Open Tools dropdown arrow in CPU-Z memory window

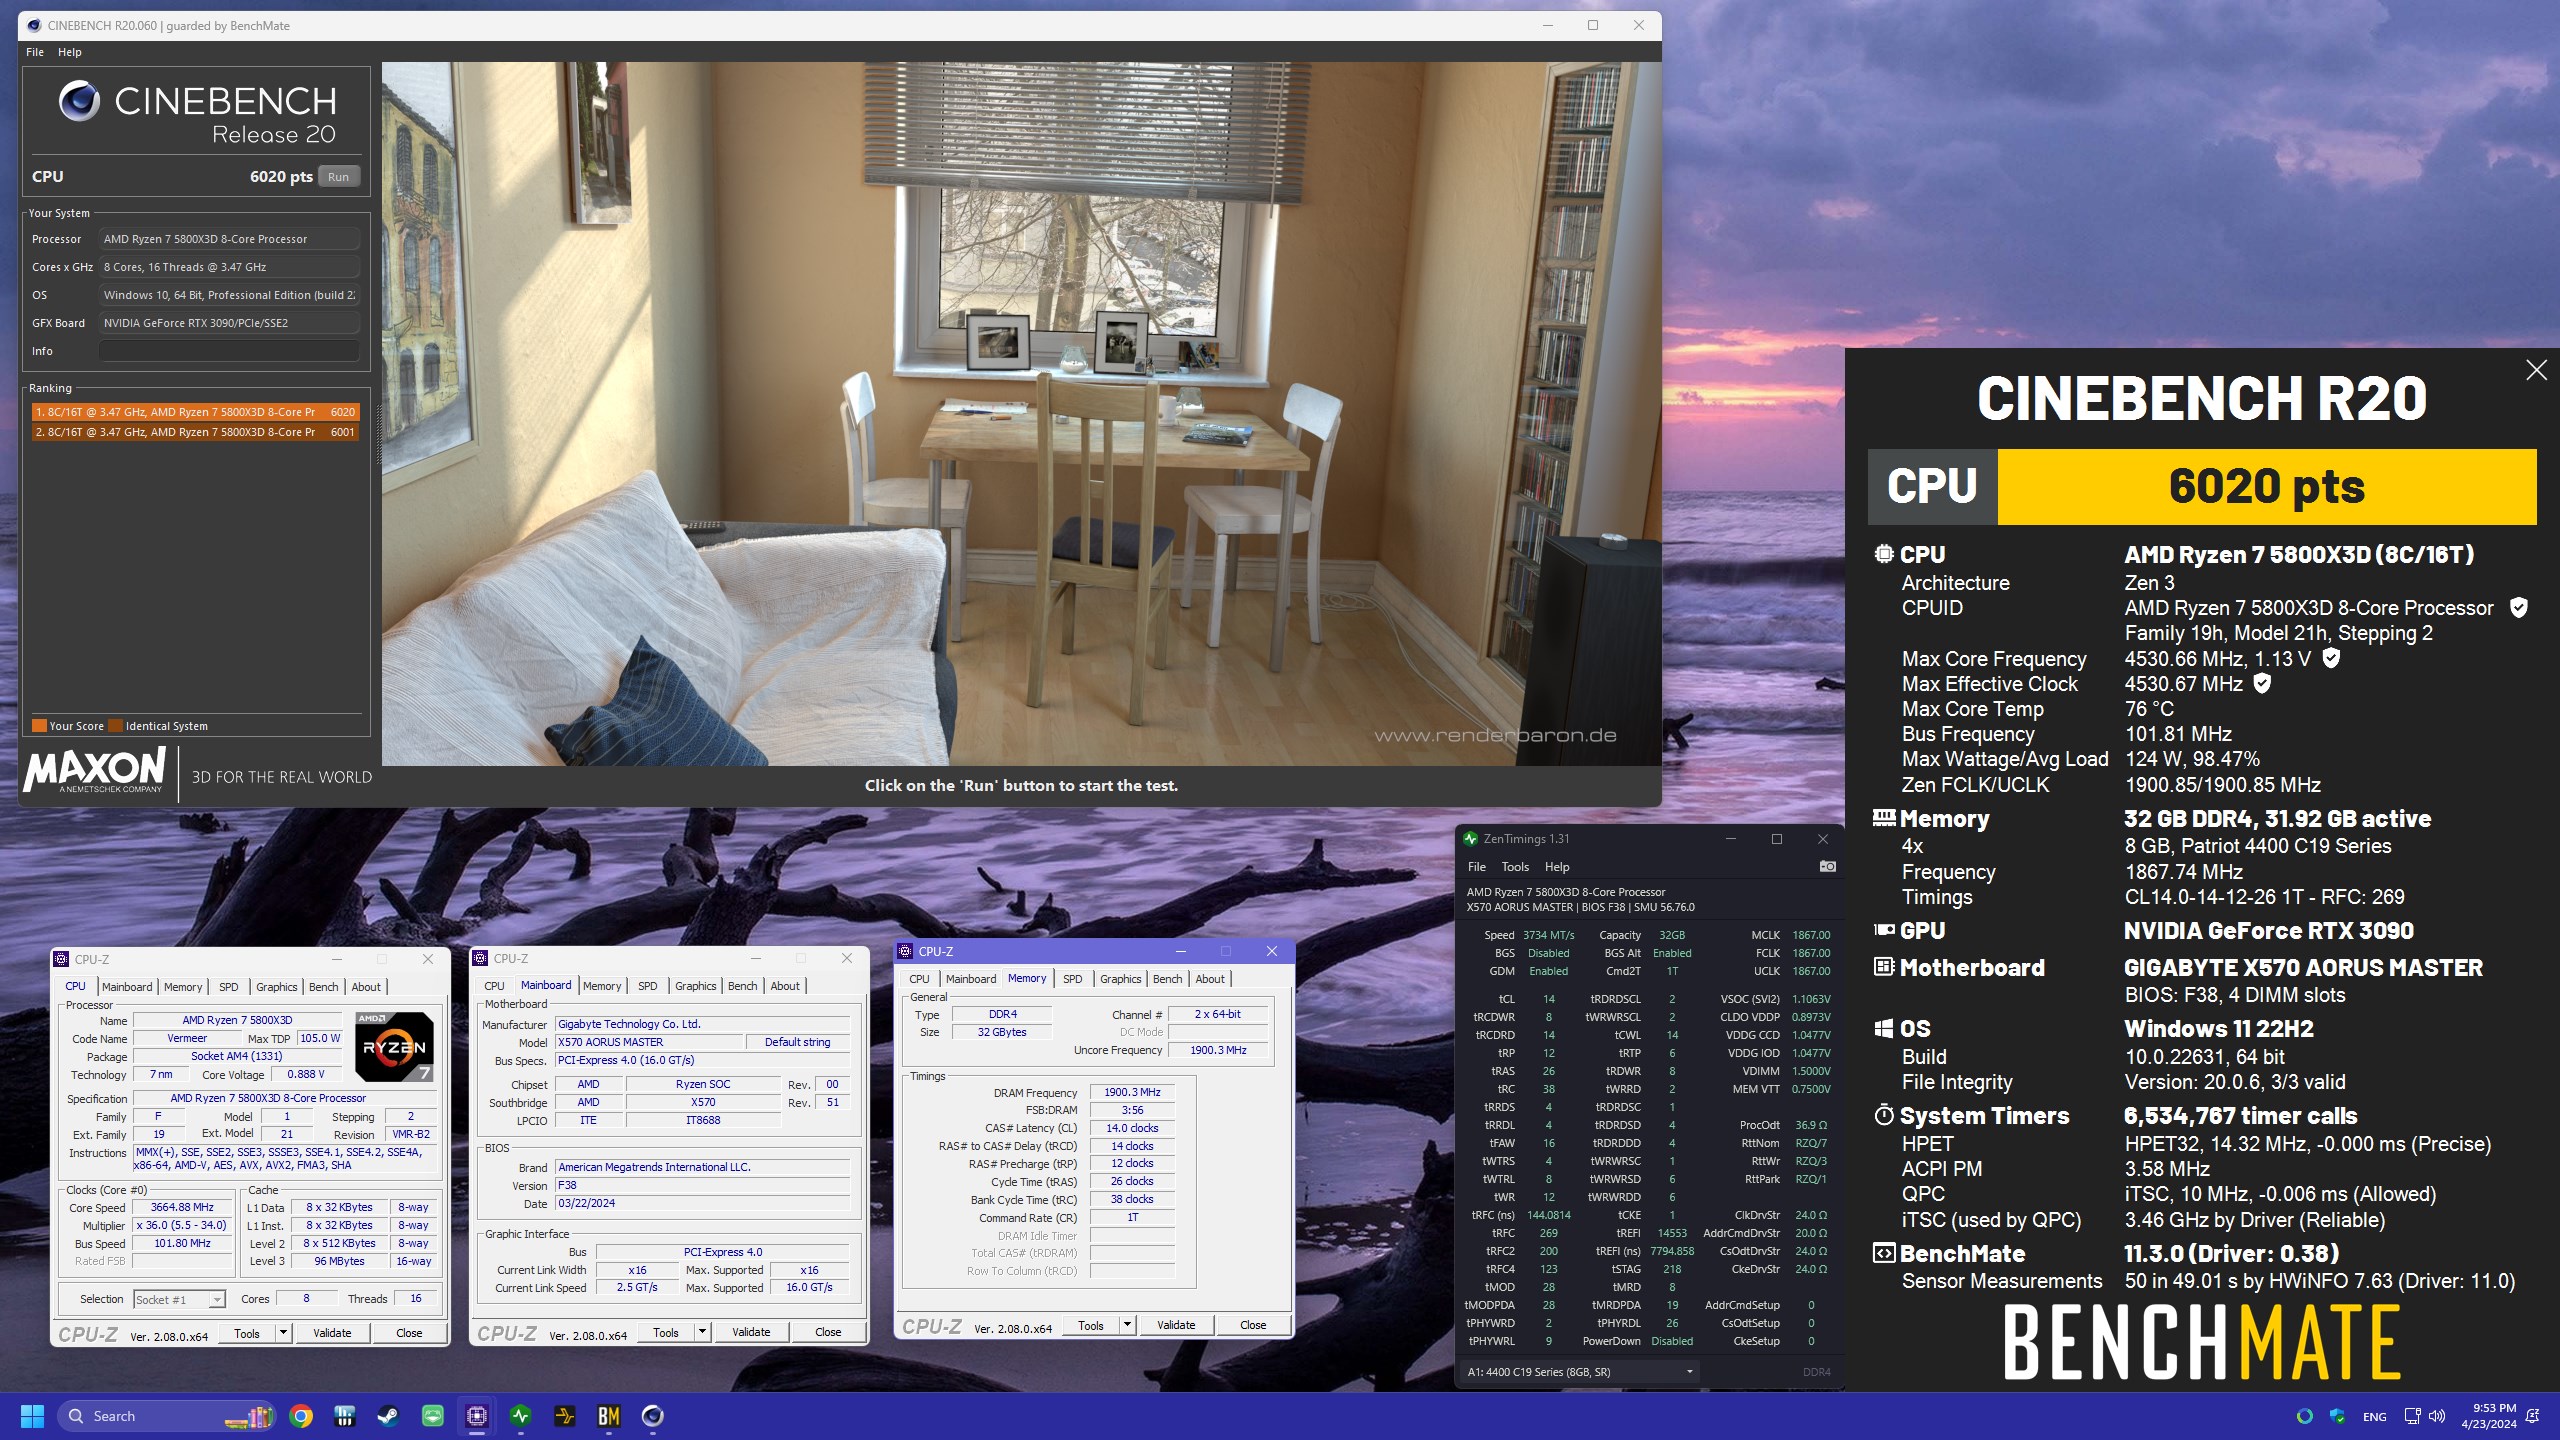click(x=1127, y=1325)
